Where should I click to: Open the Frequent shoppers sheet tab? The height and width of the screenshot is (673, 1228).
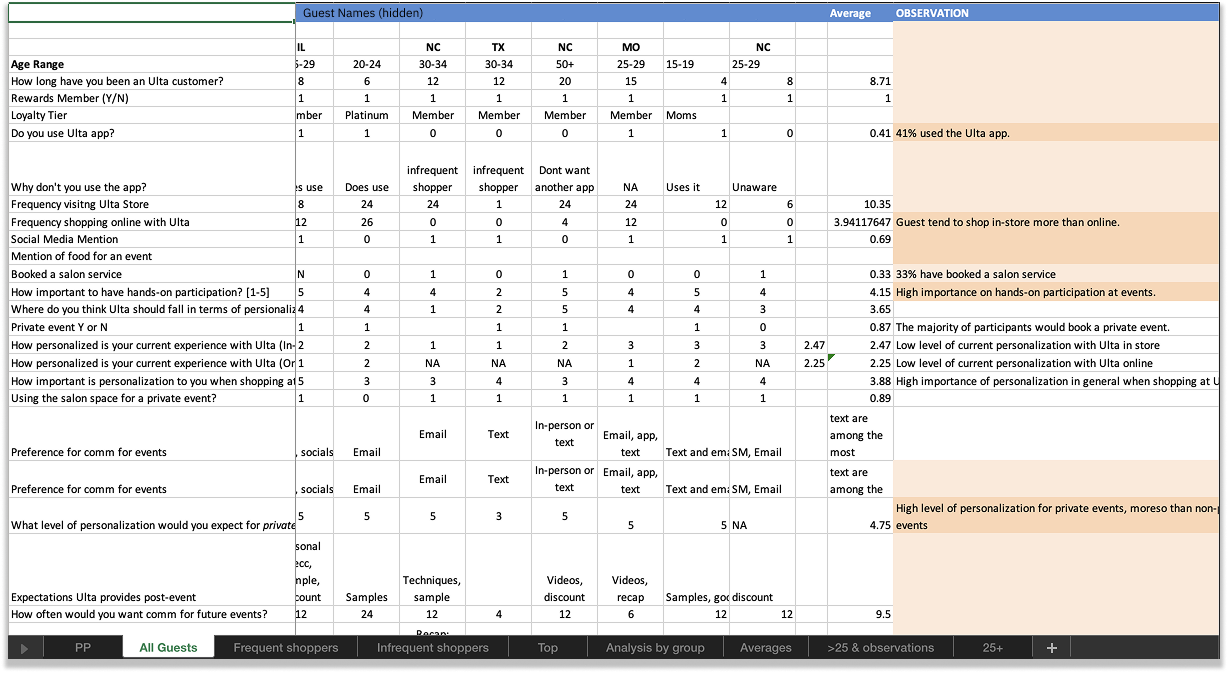[285, 648]
